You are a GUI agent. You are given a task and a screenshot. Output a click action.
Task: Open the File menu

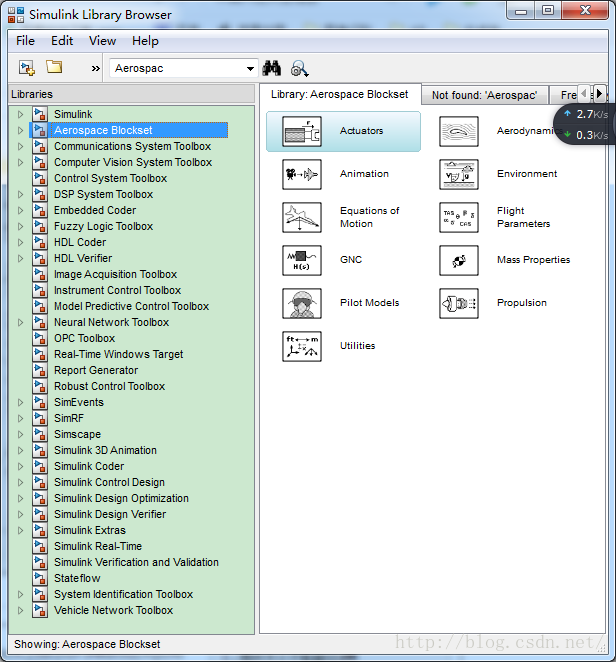click(x=25, y=41)
